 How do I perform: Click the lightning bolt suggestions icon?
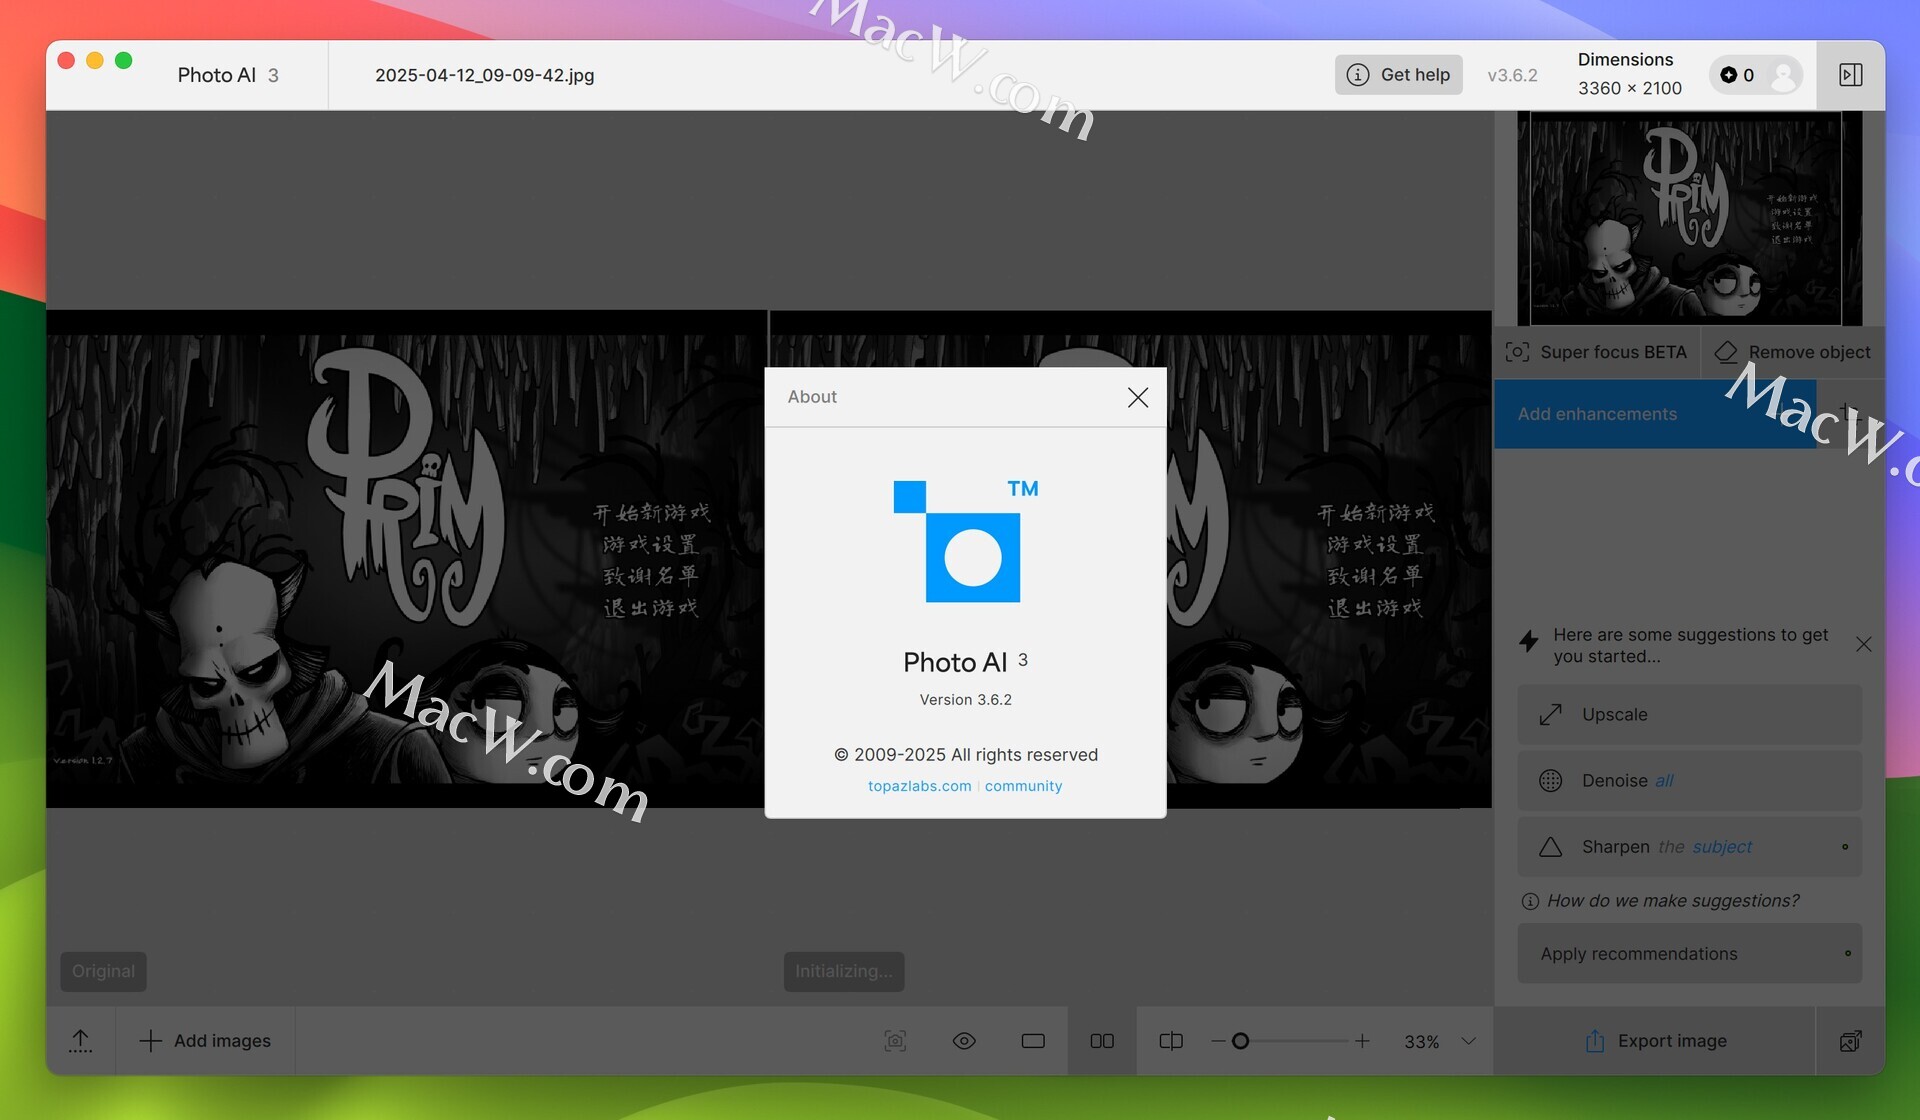pos(1528,641)
